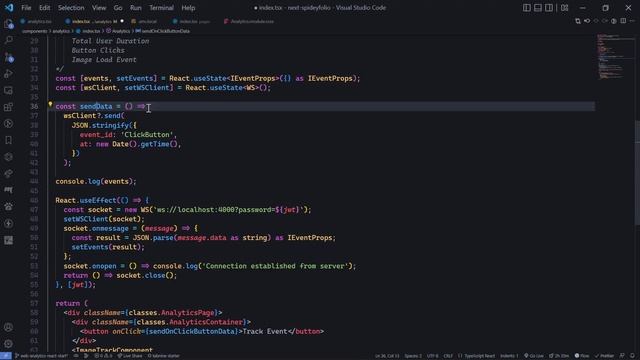Toggle primary side bar layout icon
640x360 pixels.
click(527, 8)
